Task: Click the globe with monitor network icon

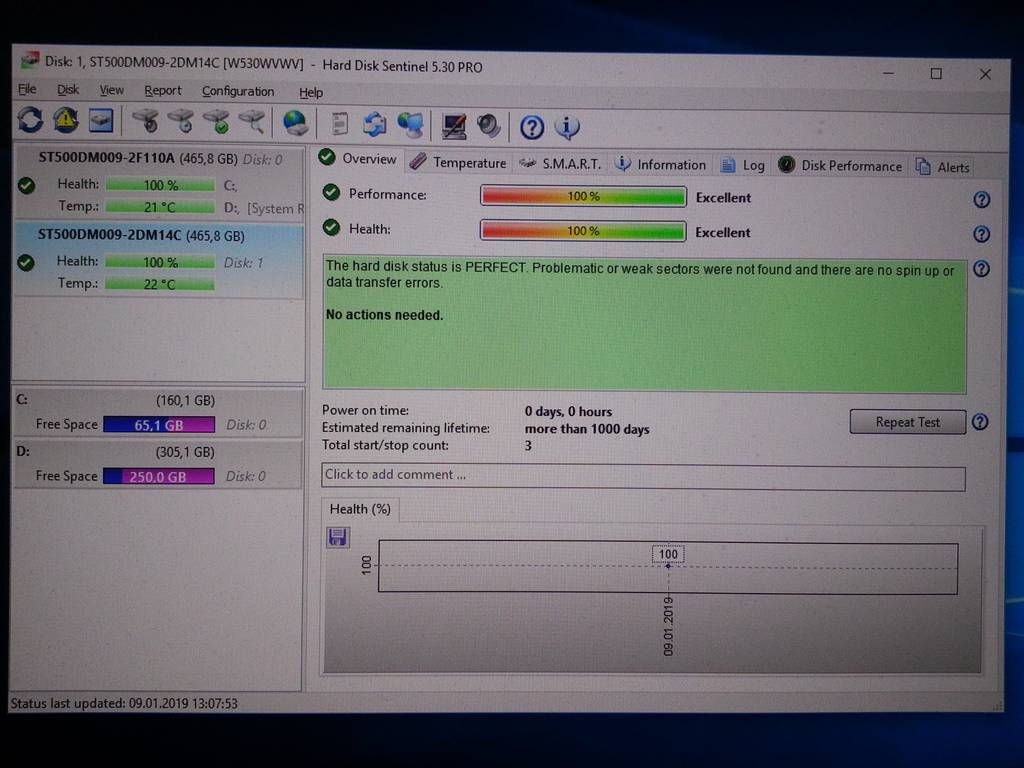Action: point(410,125)
